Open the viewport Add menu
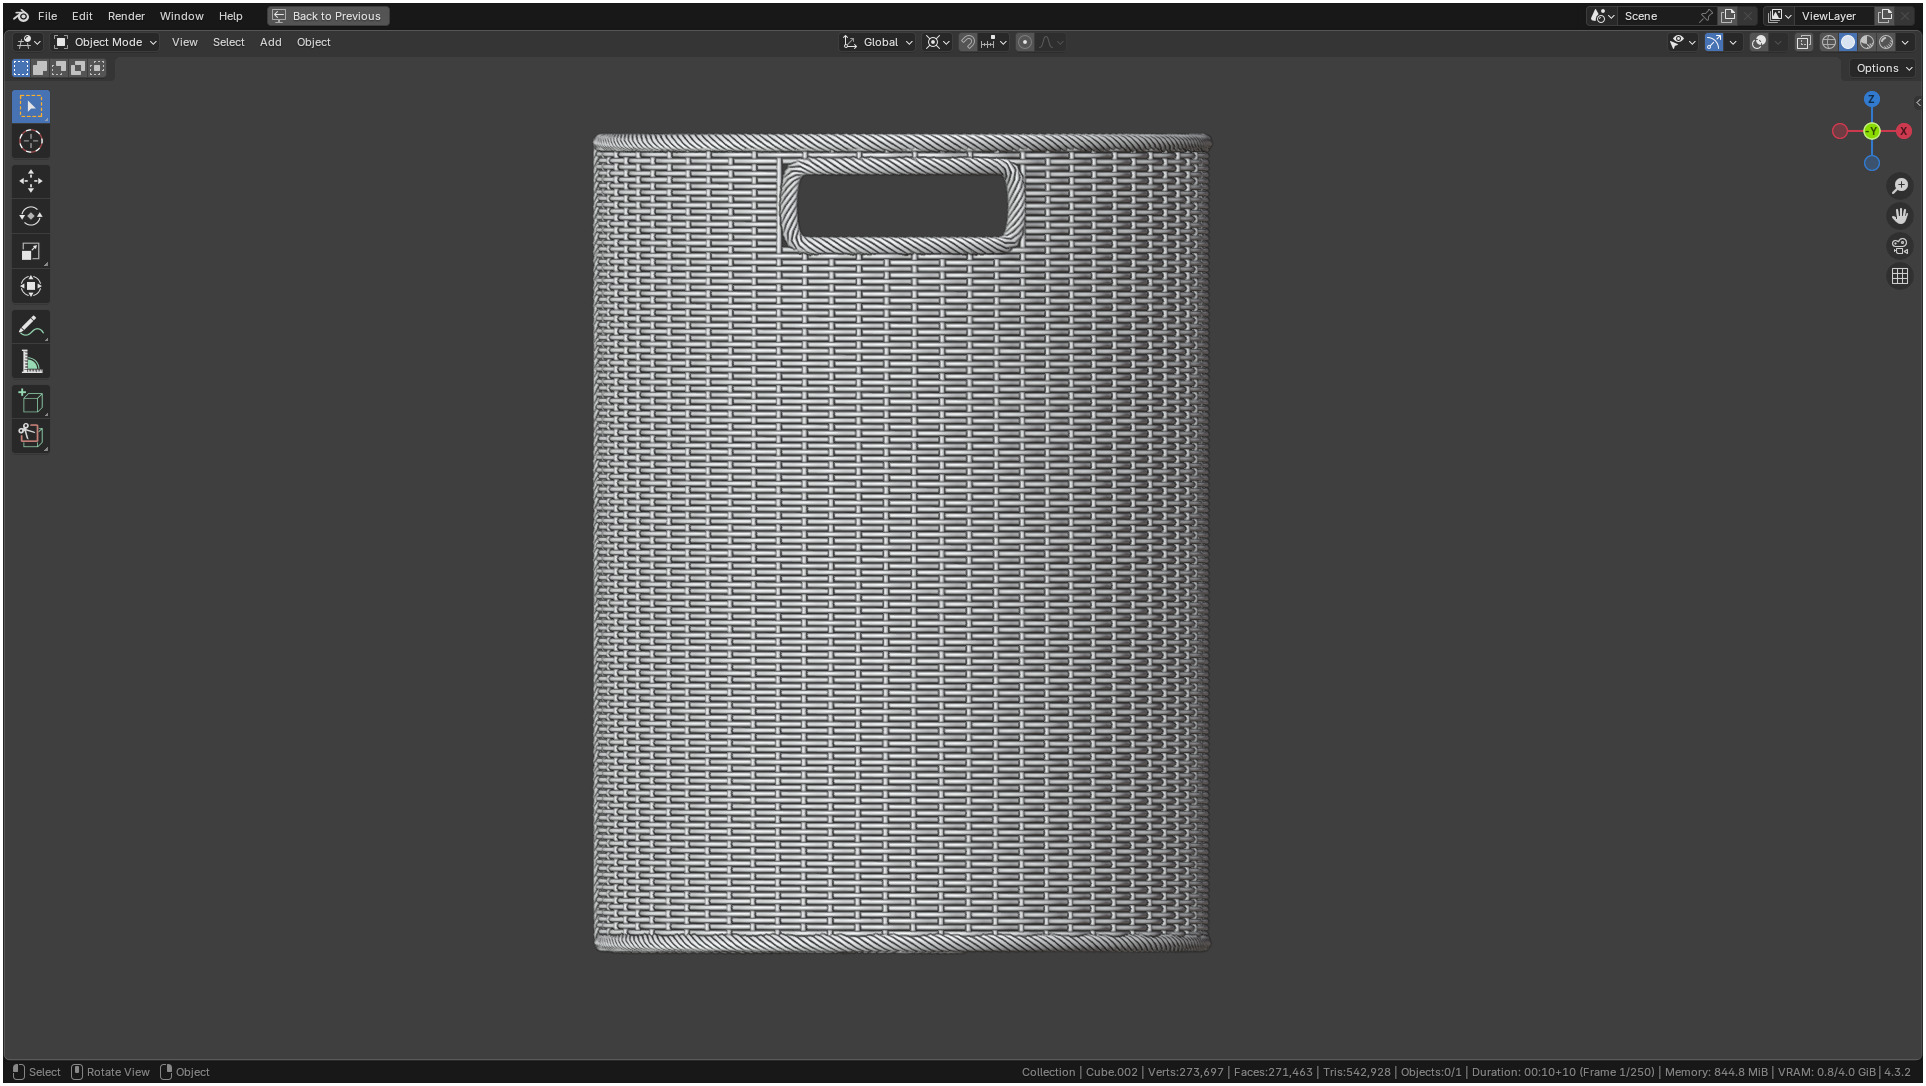This screenshot has width=1926, height=1086. pos(270,42)
